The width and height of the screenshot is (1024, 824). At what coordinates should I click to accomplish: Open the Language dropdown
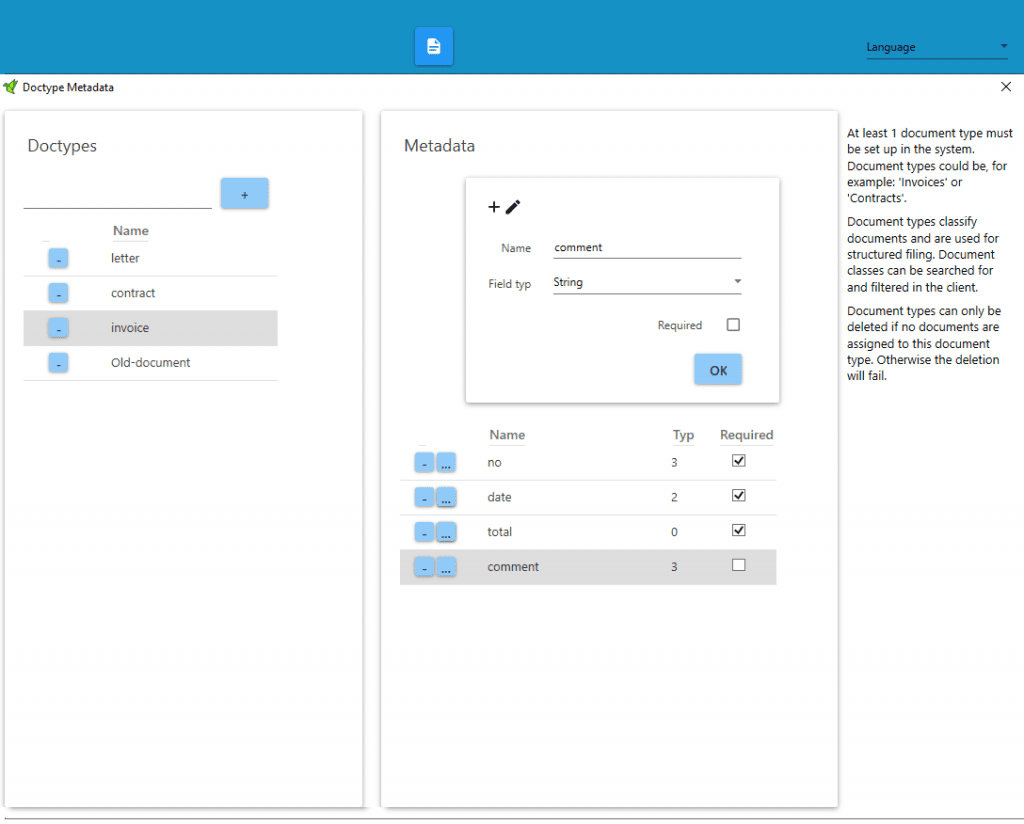936,47
